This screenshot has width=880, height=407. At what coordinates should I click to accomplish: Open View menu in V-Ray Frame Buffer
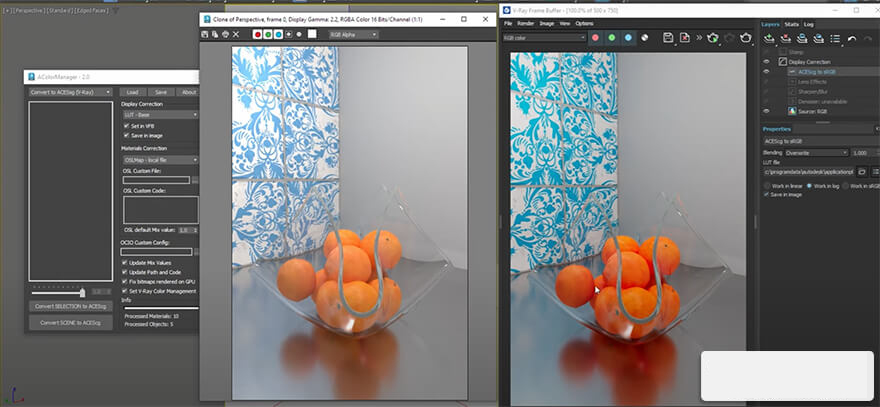click(565, 24)
